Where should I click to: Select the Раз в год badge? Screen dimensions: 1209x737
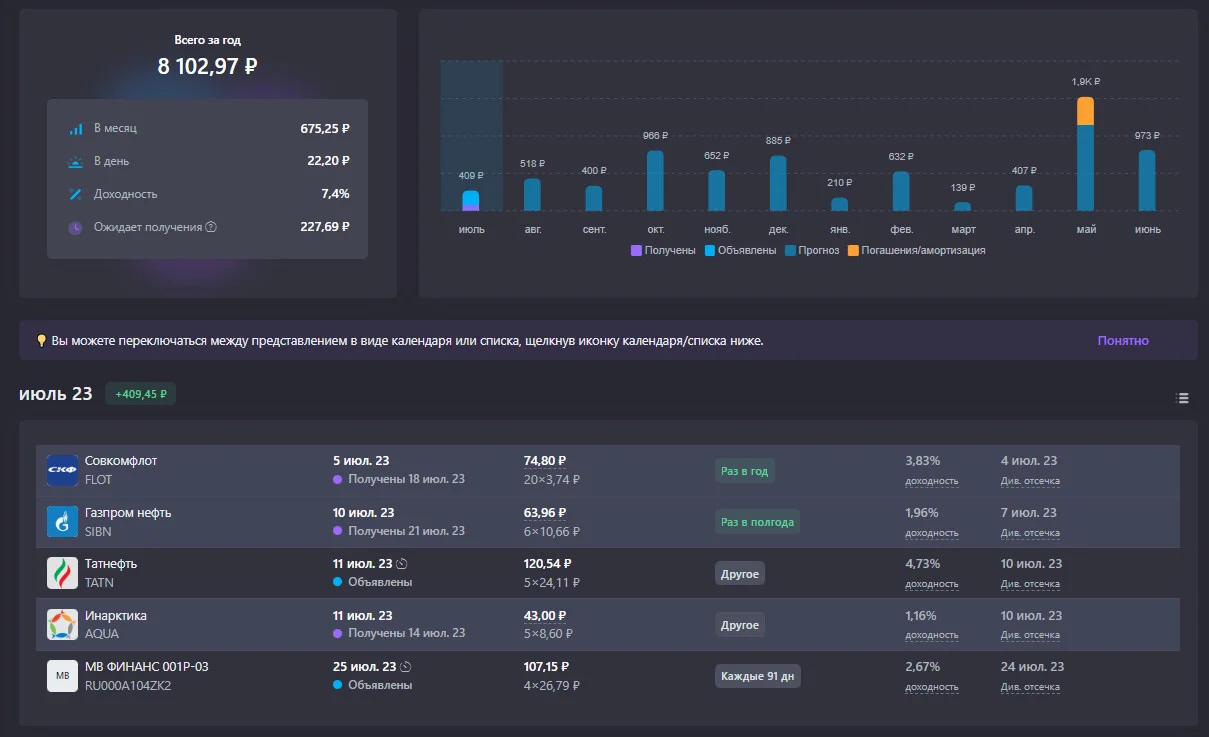click(744, 471)
